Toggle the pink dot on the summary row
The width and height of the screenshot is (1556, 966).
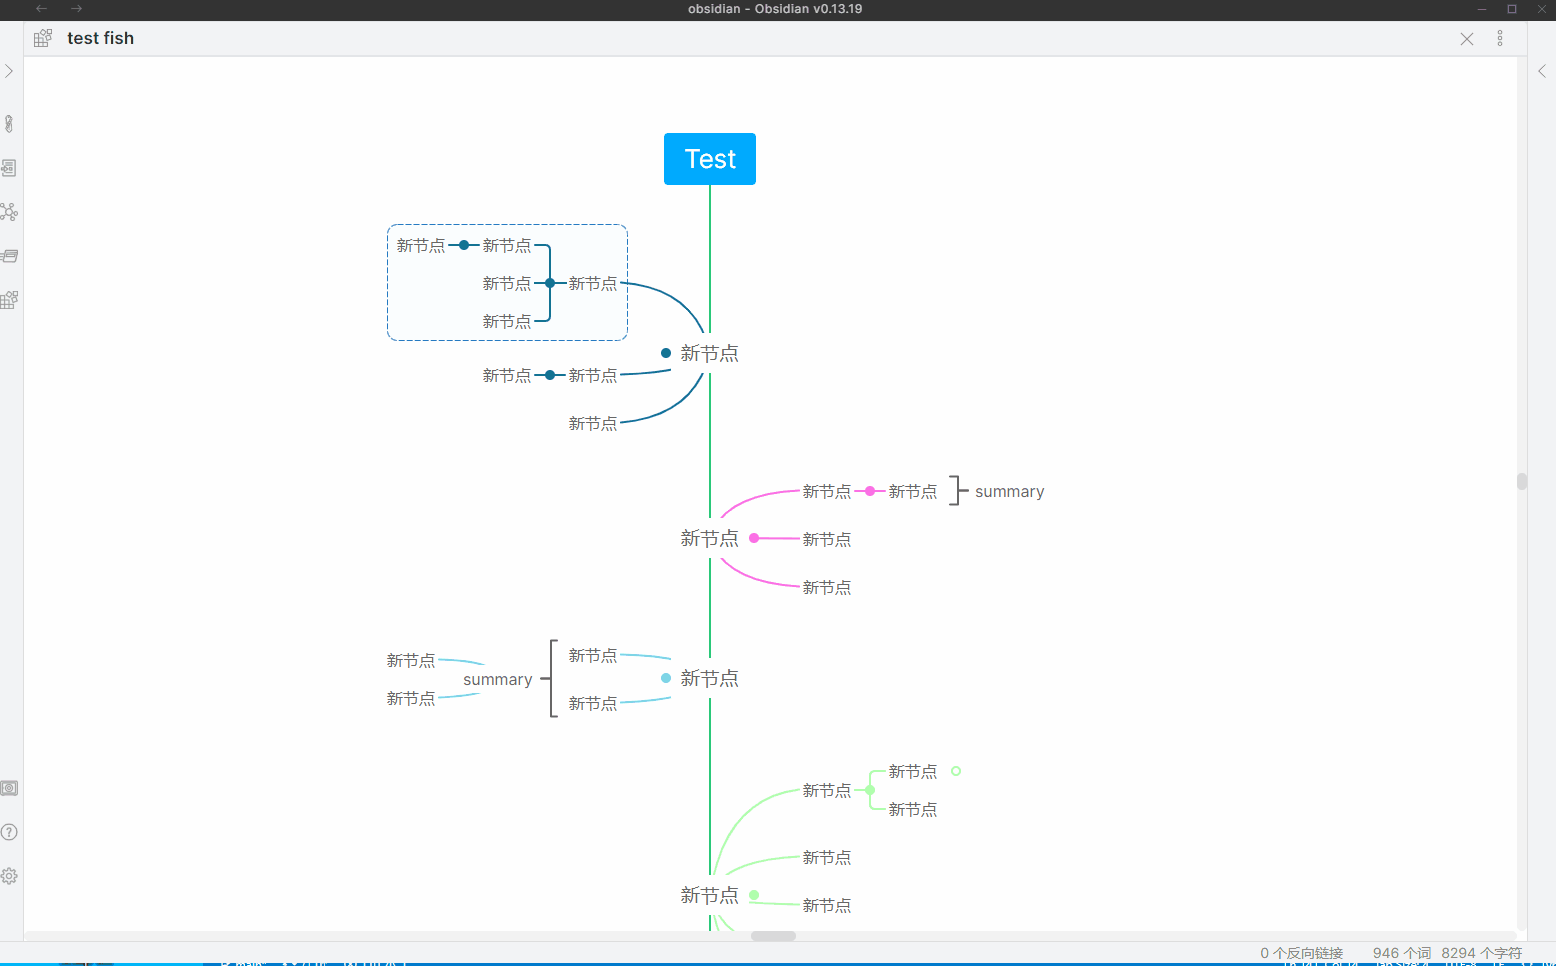tap(870, 491)
